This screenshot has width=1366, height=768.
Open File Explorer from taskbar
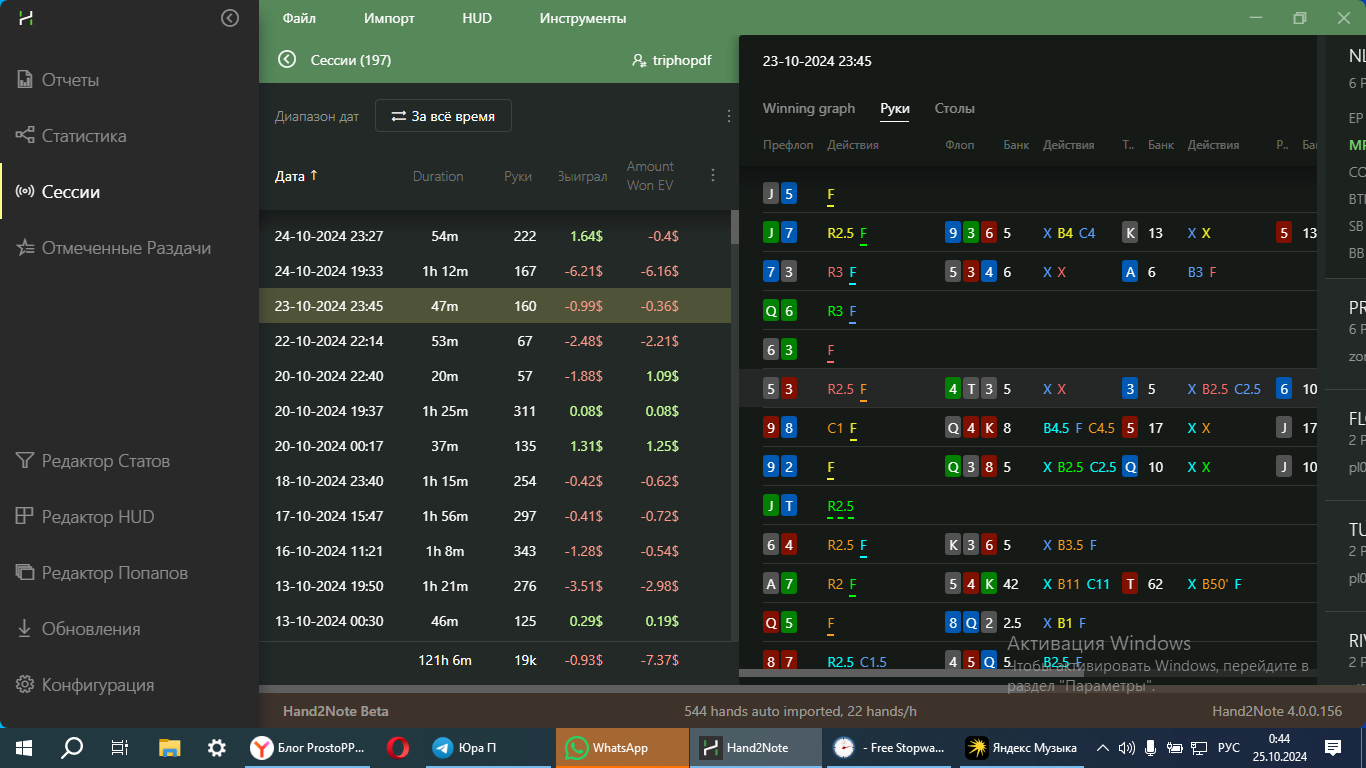[x=169, y=747]
